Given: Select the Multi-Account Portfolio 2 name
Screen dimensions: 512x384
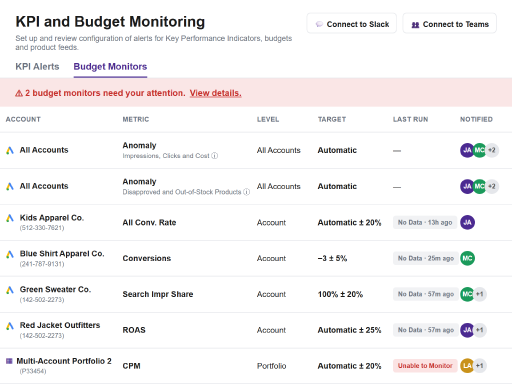Looking at the screenshot, I should (64, 361).
